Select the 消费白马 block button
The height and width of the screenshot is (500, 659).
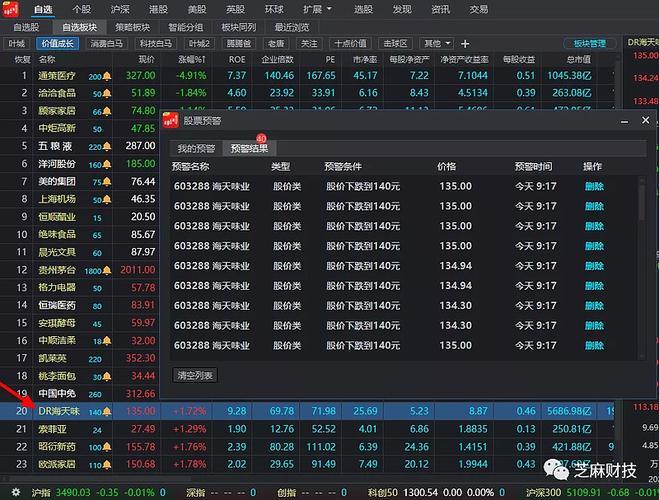point(107,43)
